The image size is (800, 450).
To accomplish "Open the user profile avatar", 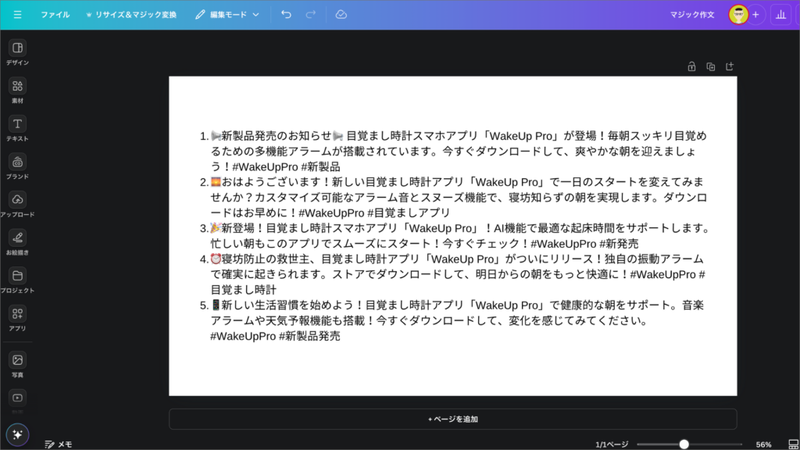I will click(x=738, y=15).
